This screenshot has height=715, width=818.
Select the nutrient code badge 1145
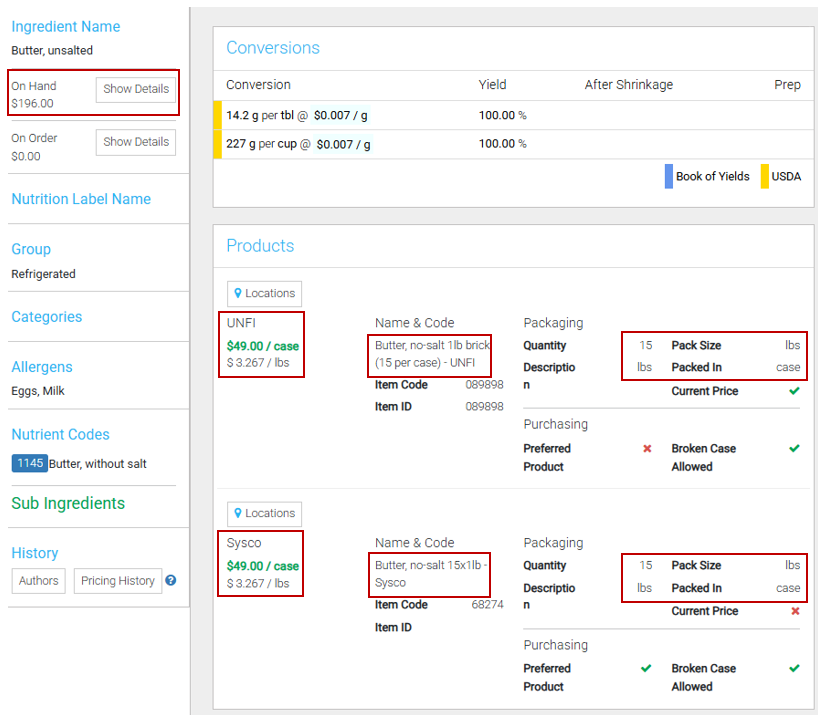(x=28, y=463)
